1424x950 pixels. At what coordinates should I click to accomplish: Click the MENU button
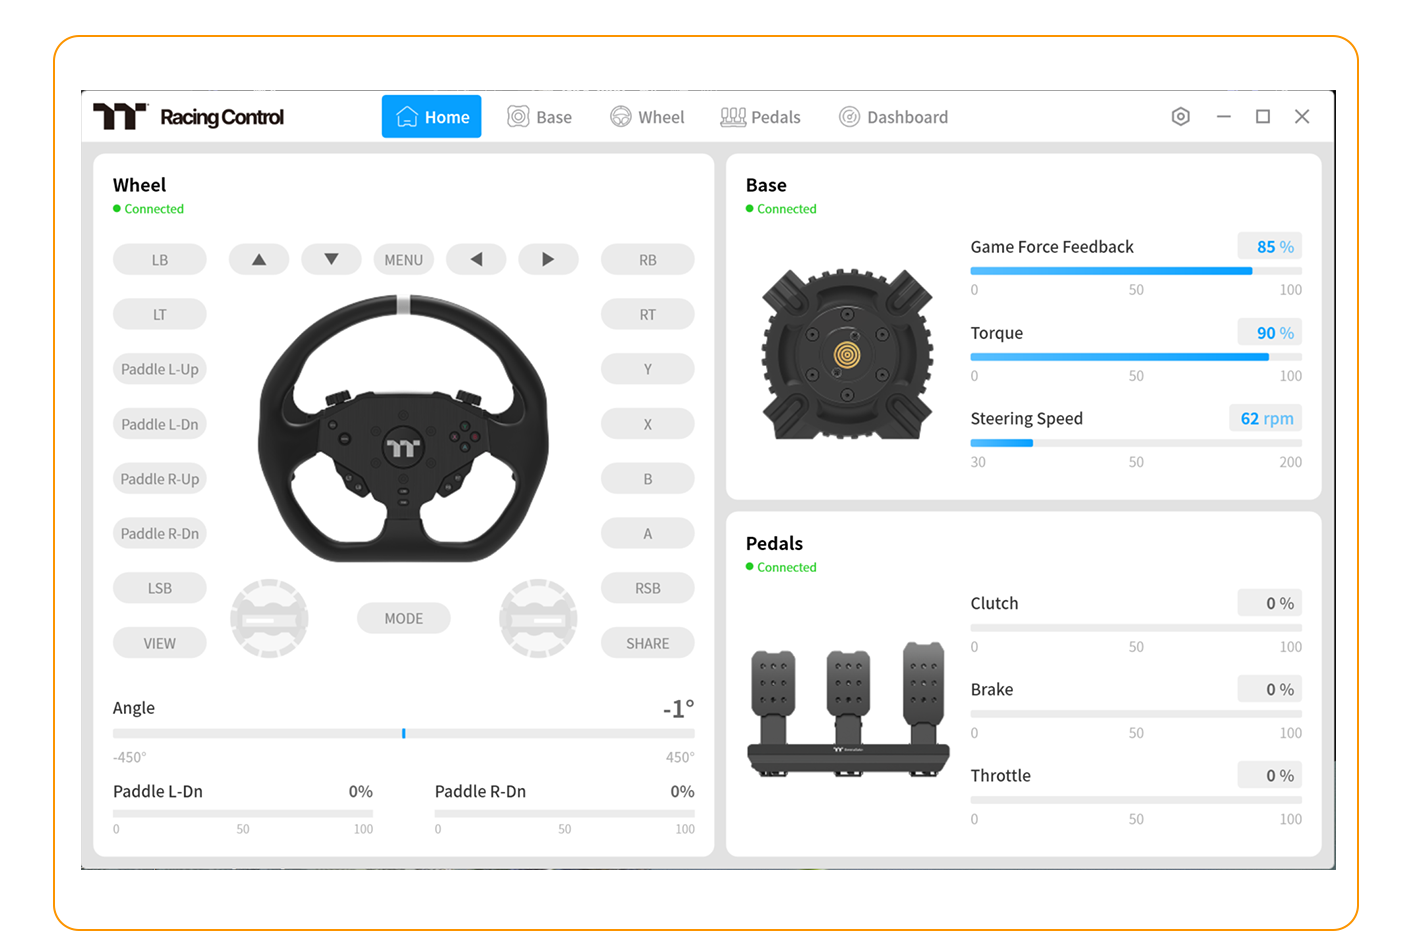coord(403,260)
